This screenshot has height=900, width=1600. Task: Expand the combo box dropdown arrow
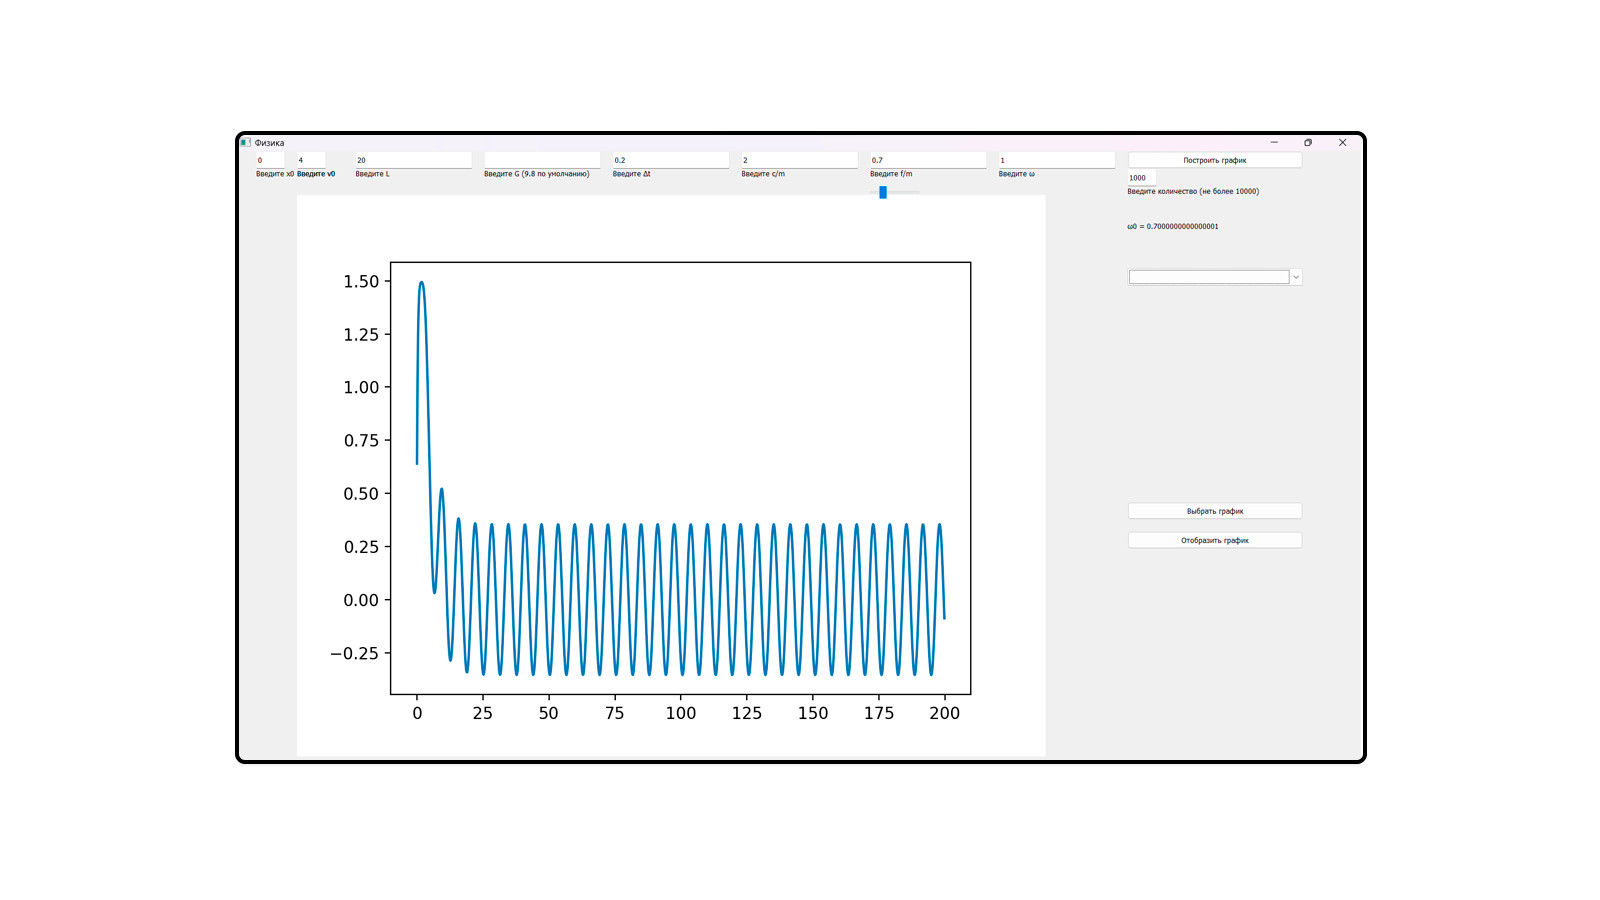(x=1296, y=277)
